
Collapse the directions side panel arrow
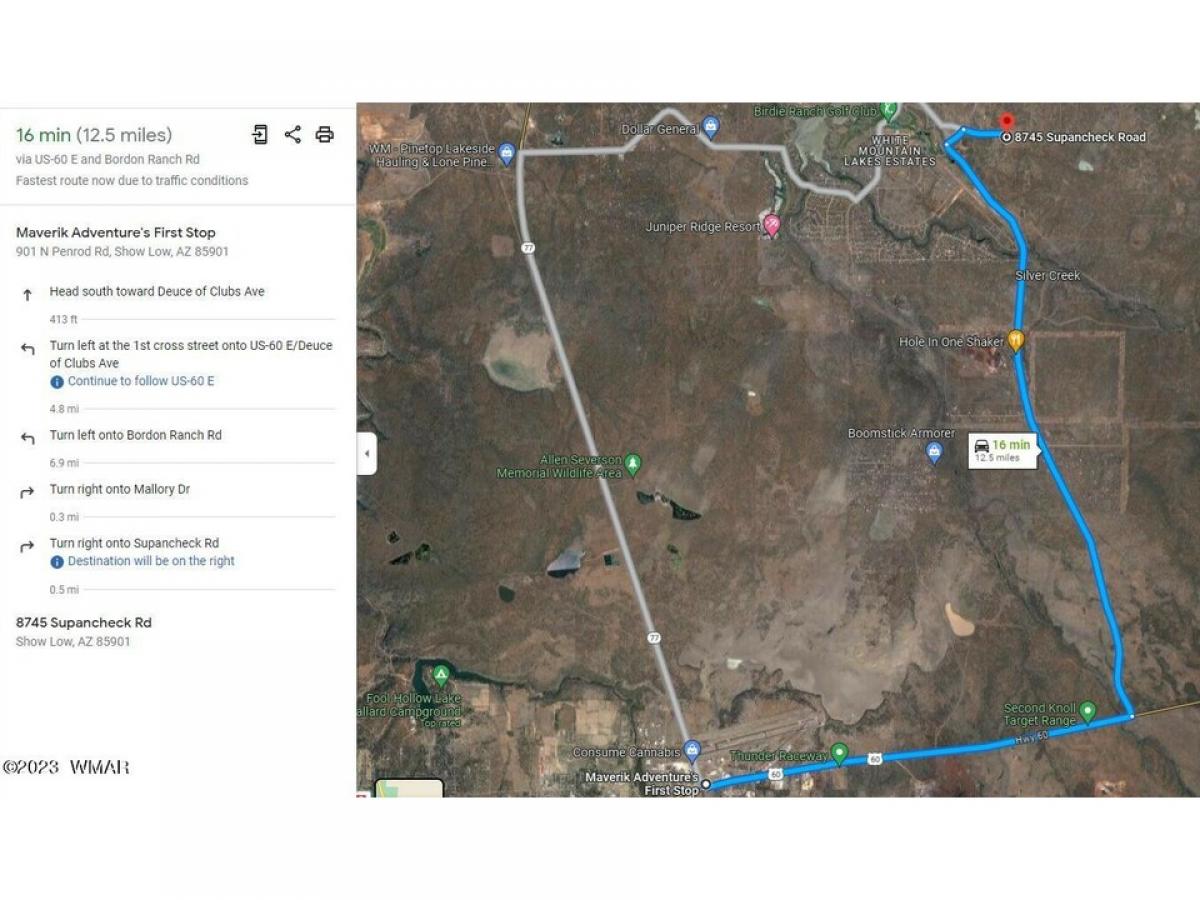click(367, 454)
